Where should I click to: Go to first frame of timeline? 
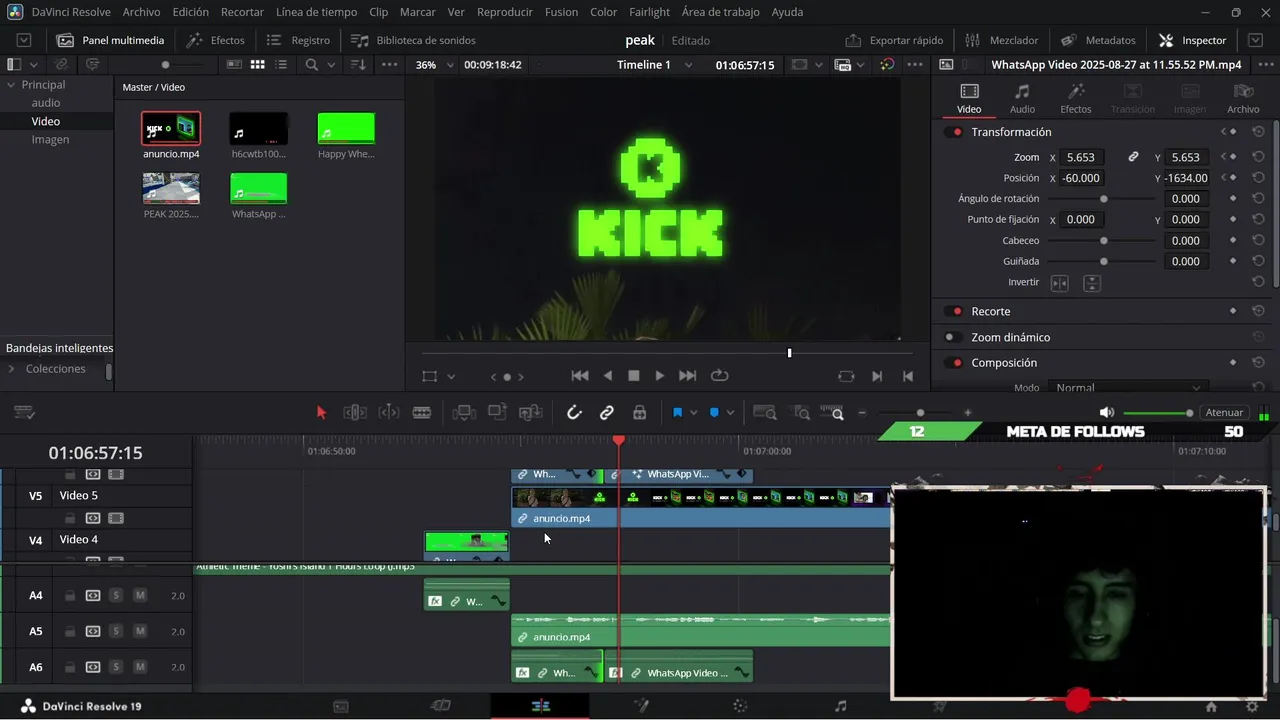[580, 376]
